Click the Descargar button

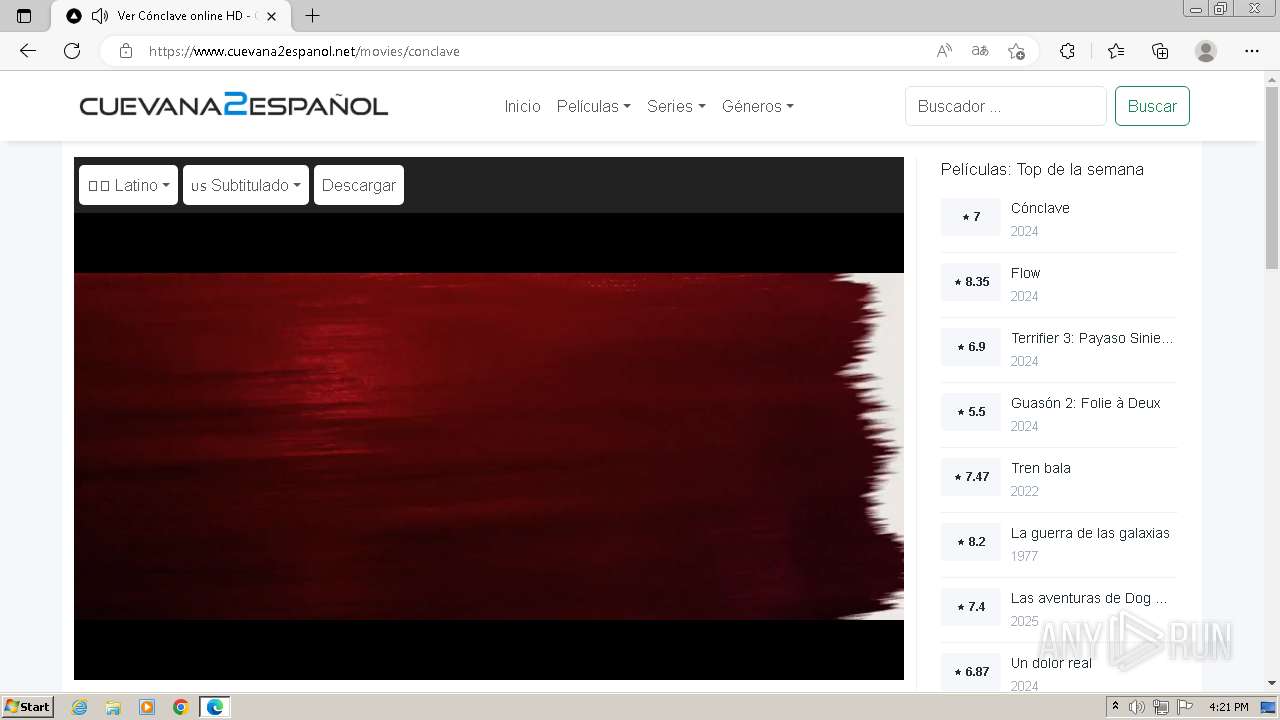pos(359,185)
